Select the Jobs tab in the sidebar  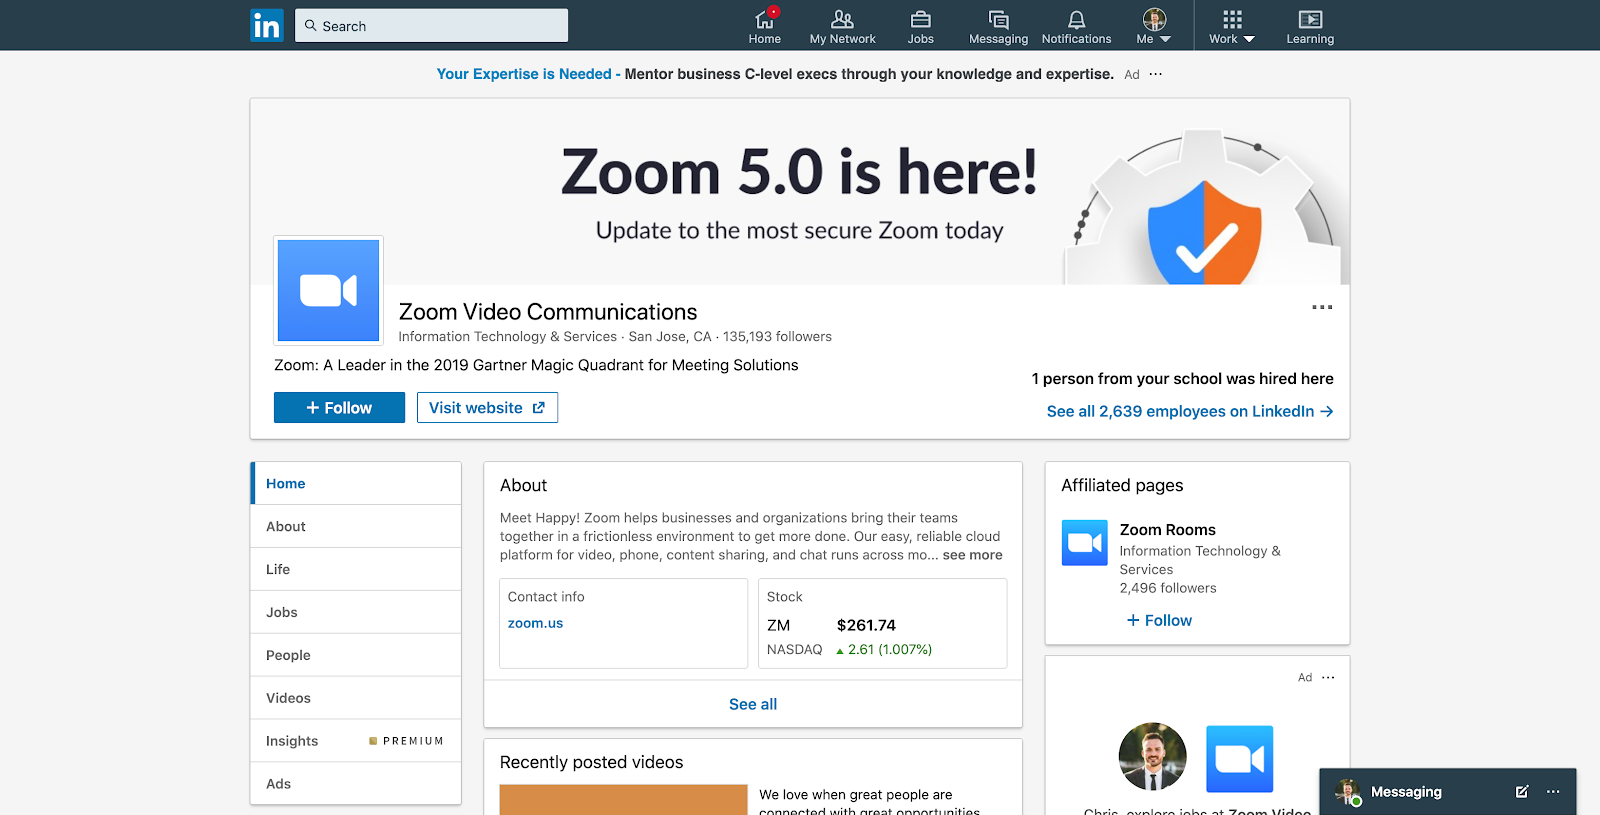(x=356, y=612)
